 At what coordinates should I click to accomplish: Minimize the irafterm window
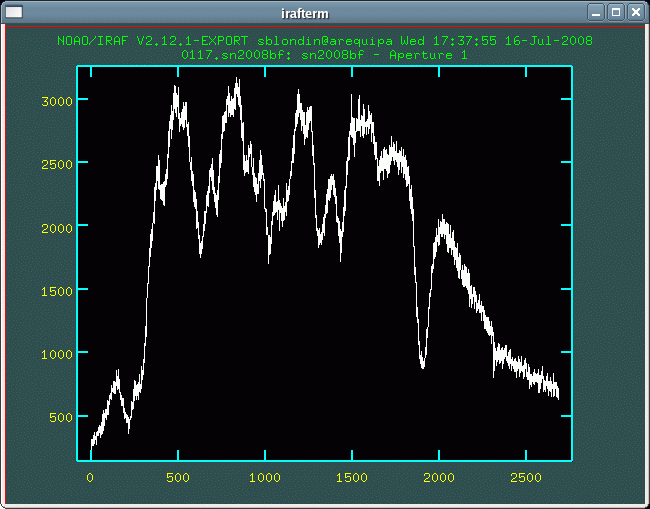pos(596,12)
